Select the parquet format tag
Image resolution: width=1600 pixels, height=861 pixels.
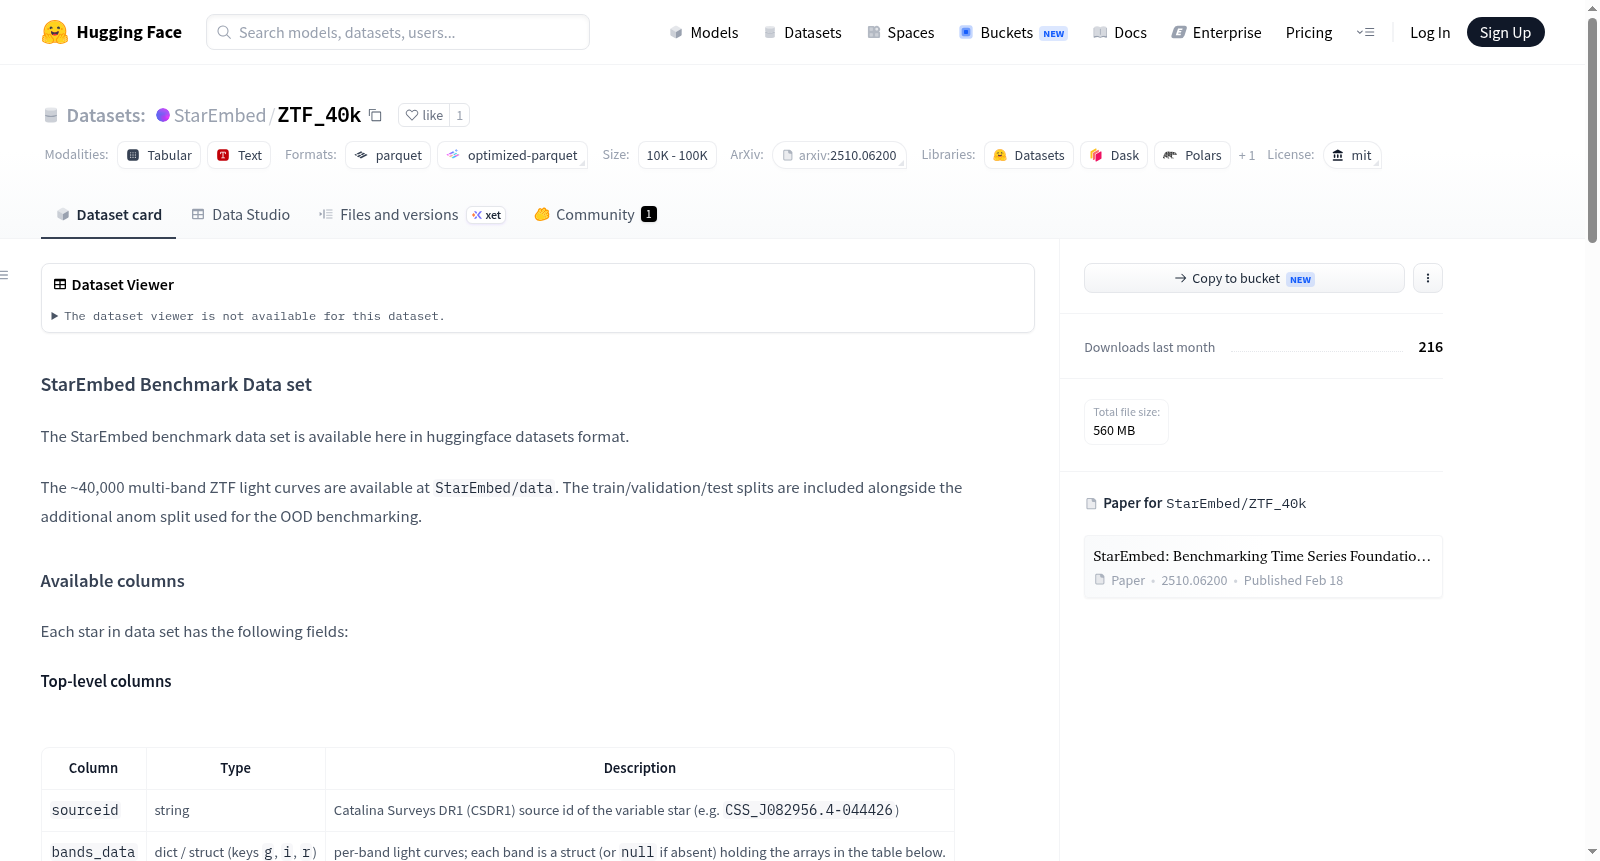tap(388, 155)
